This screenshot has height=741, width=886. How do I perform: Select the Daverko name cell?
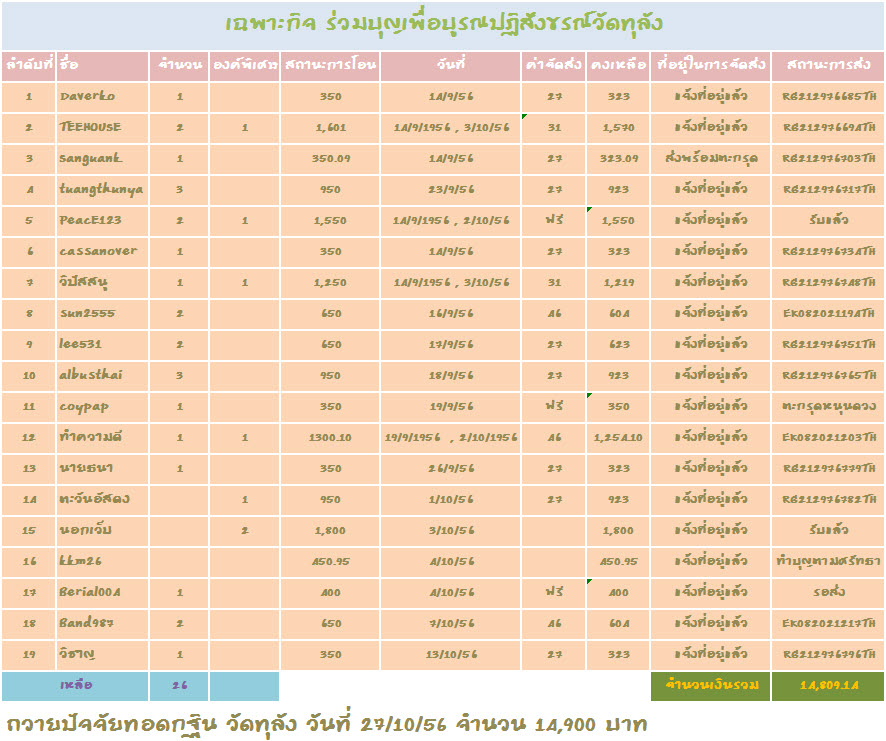[x=102, y=97]
